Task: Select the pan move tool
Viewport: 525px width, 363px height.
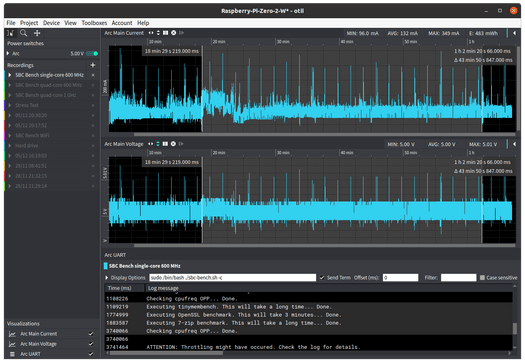Action: click(x=37, y=33)
